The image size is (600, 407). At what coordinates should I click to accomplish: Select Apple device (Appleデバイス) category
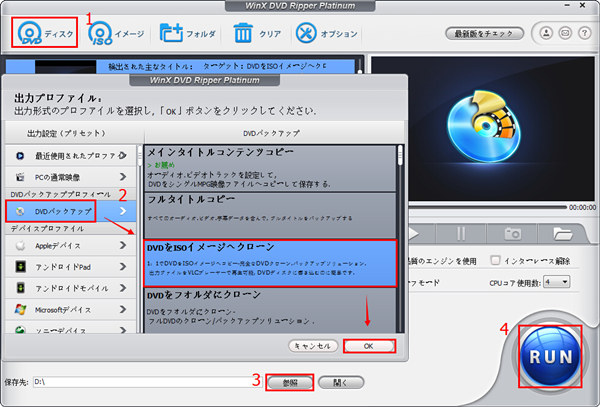coord(71,245)
